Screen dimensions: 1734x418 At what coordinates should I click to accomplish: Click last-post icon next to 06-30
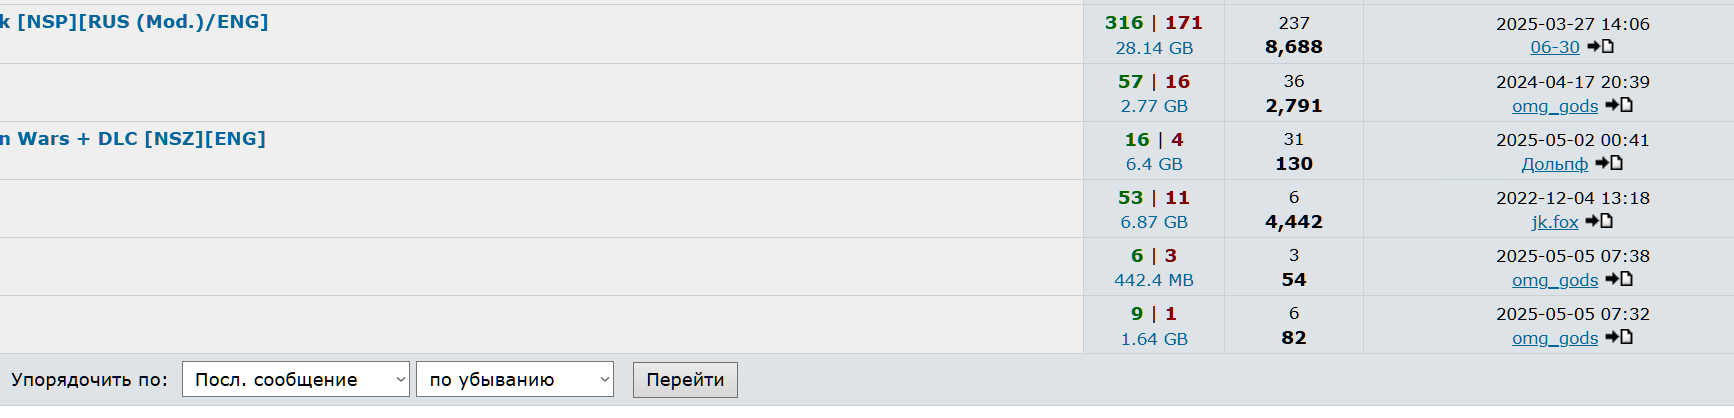coord(1601,47)
